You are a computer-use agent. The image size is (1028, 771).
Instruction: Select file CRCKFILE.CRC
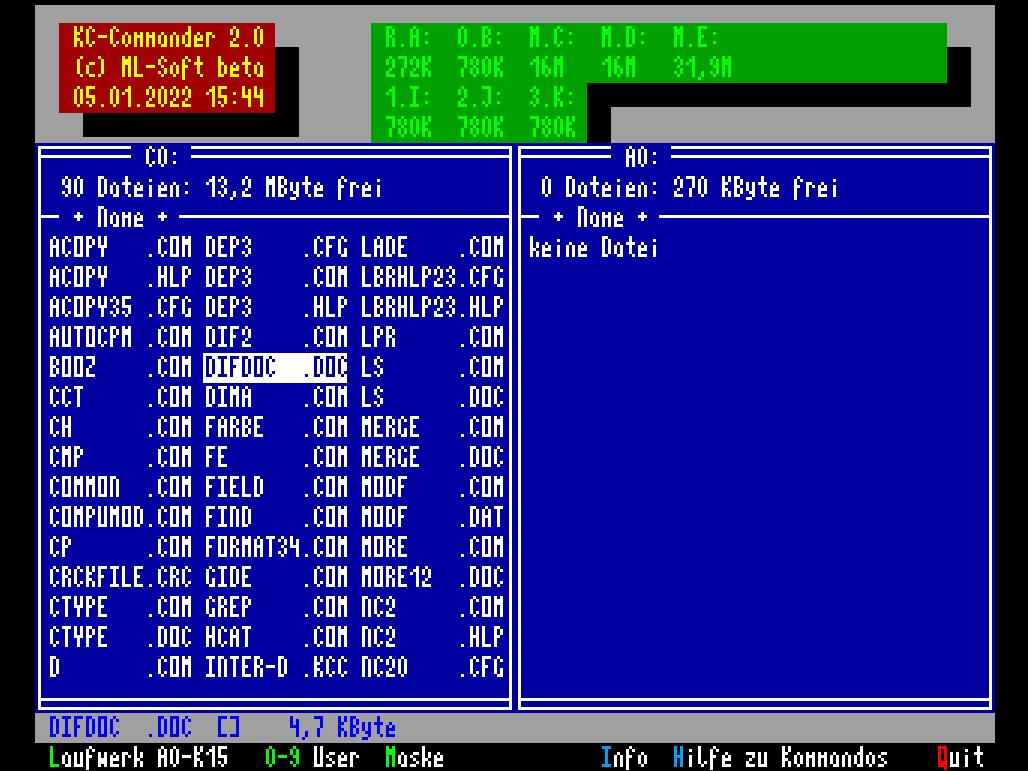[121, 578]
